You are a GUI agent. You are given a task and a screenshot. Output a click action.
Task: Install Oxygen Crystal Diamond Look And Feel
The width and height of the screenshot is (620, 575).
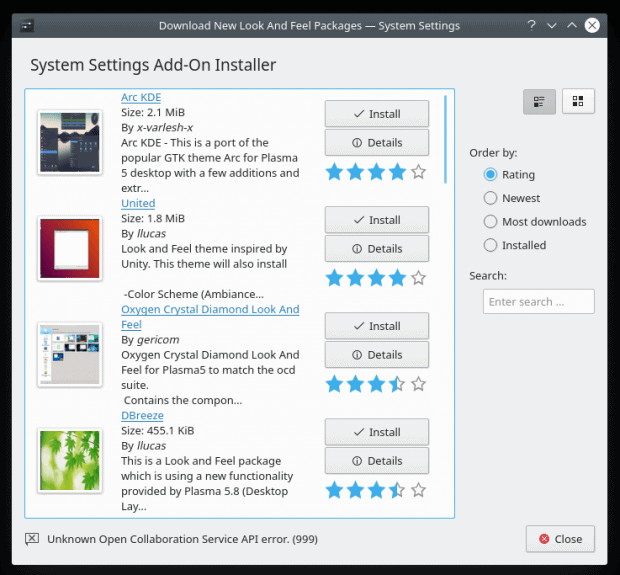(377, 326)
